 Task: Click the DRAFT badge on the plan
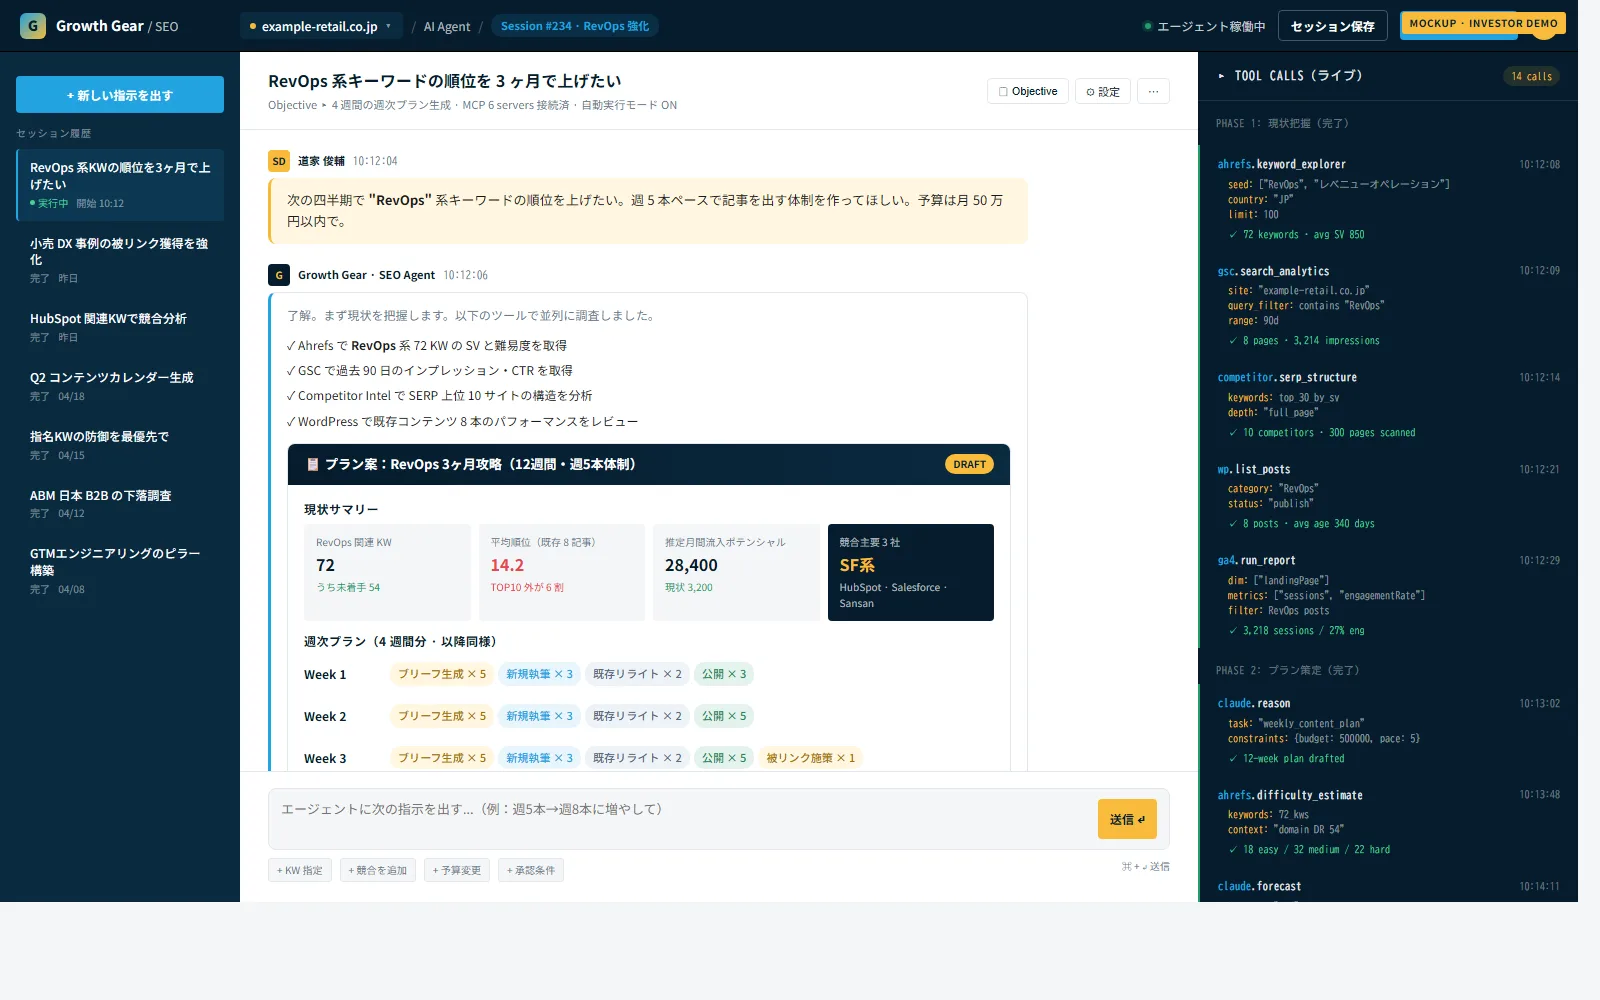969,464
